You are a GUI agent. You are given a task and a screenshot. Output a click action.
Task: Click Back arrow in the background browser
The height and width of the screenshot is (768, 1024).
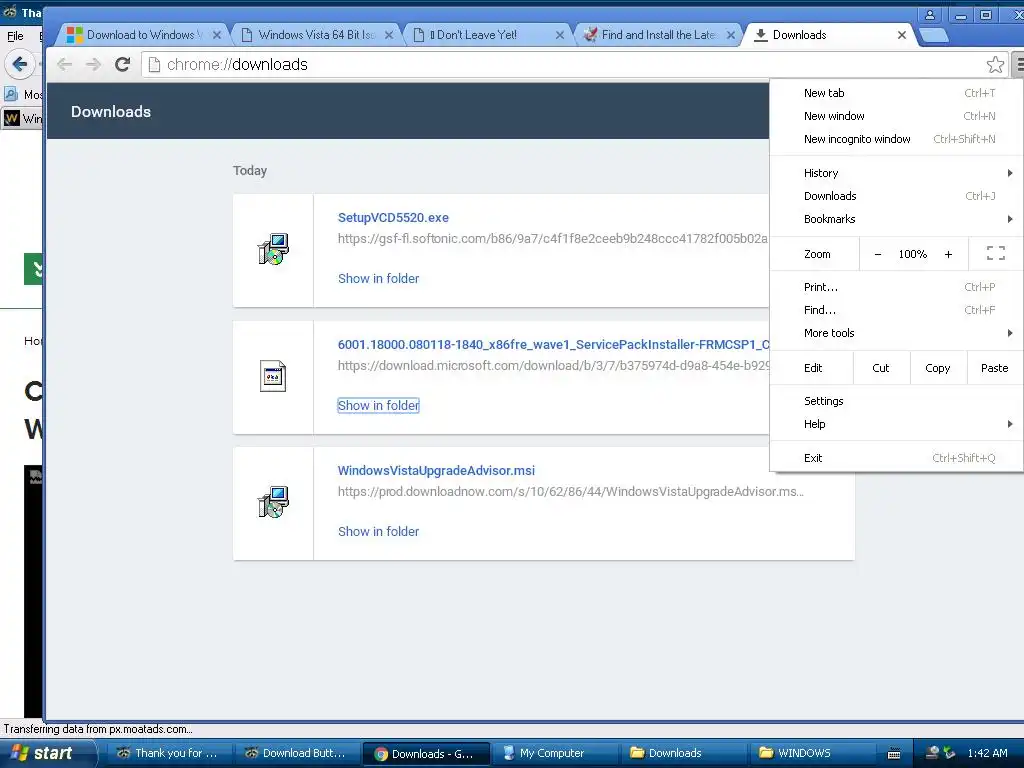[20, 64]
